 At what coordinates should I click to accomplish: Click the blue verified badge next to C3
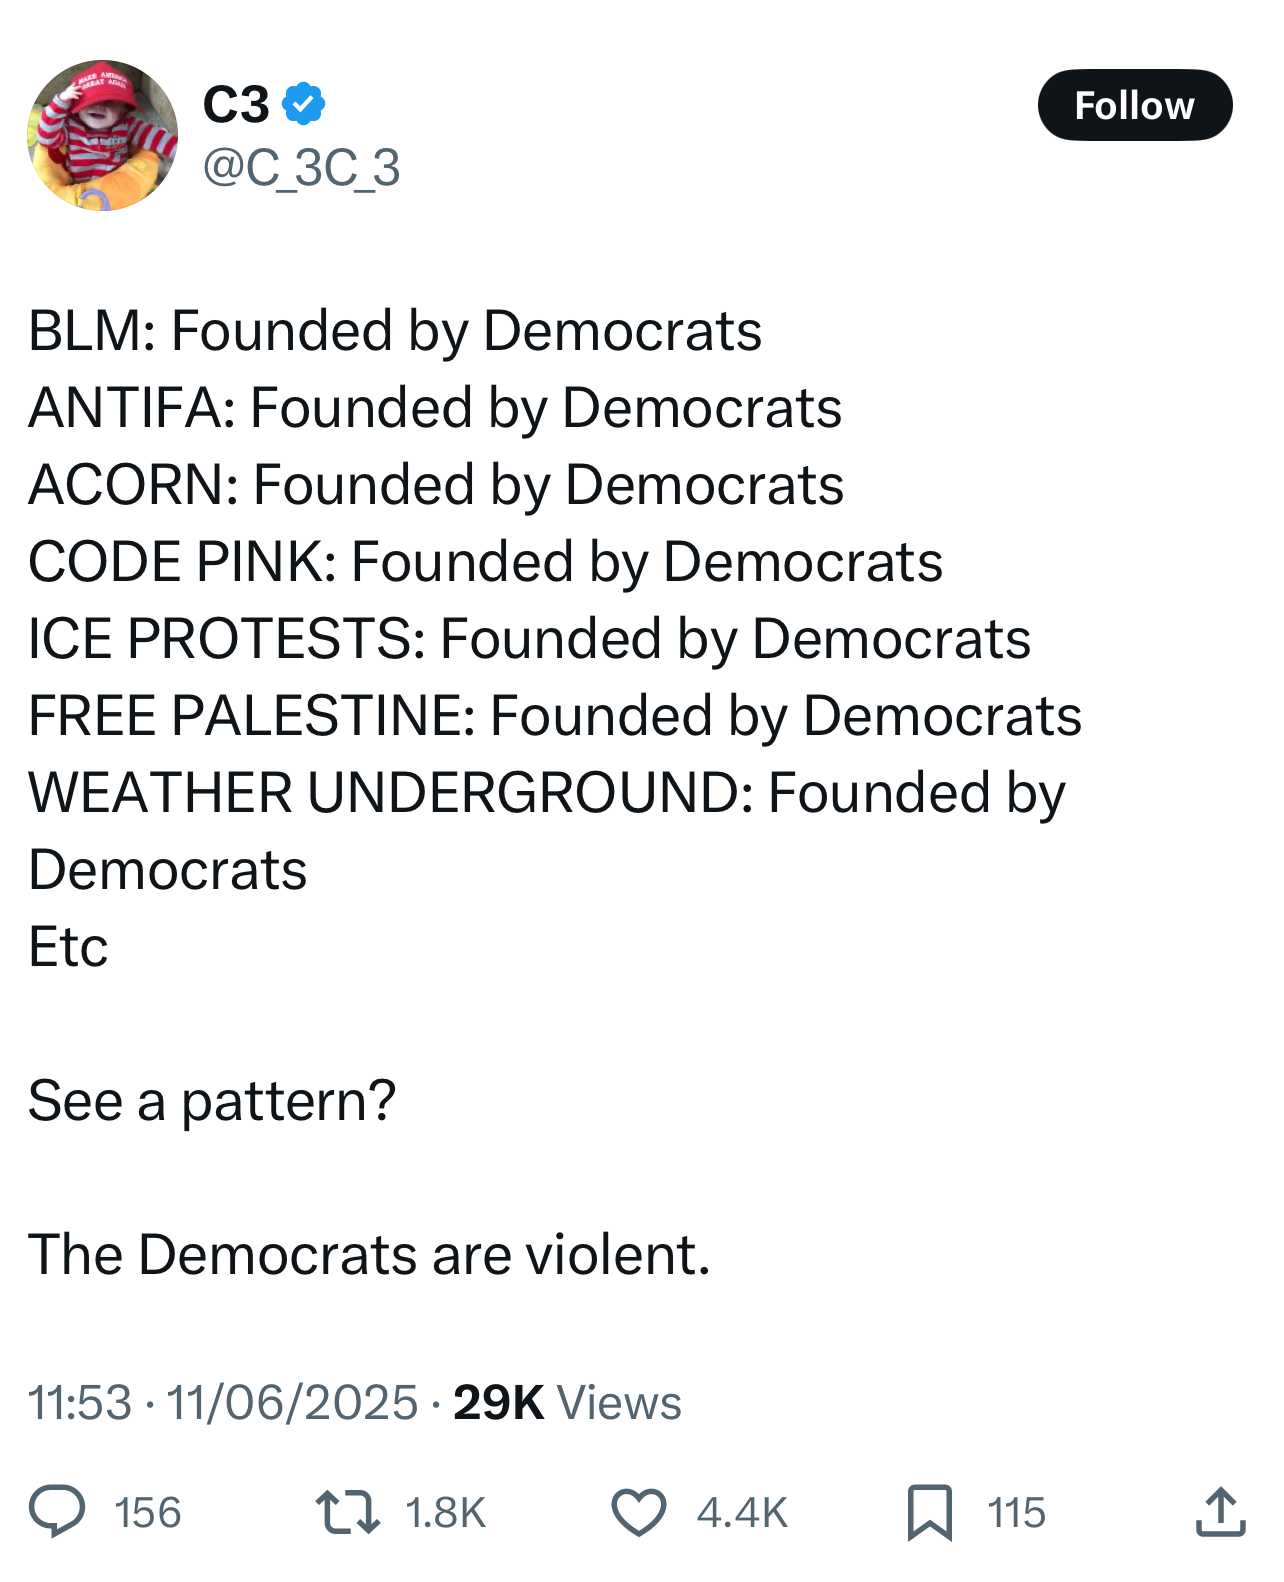pos(304,104)
